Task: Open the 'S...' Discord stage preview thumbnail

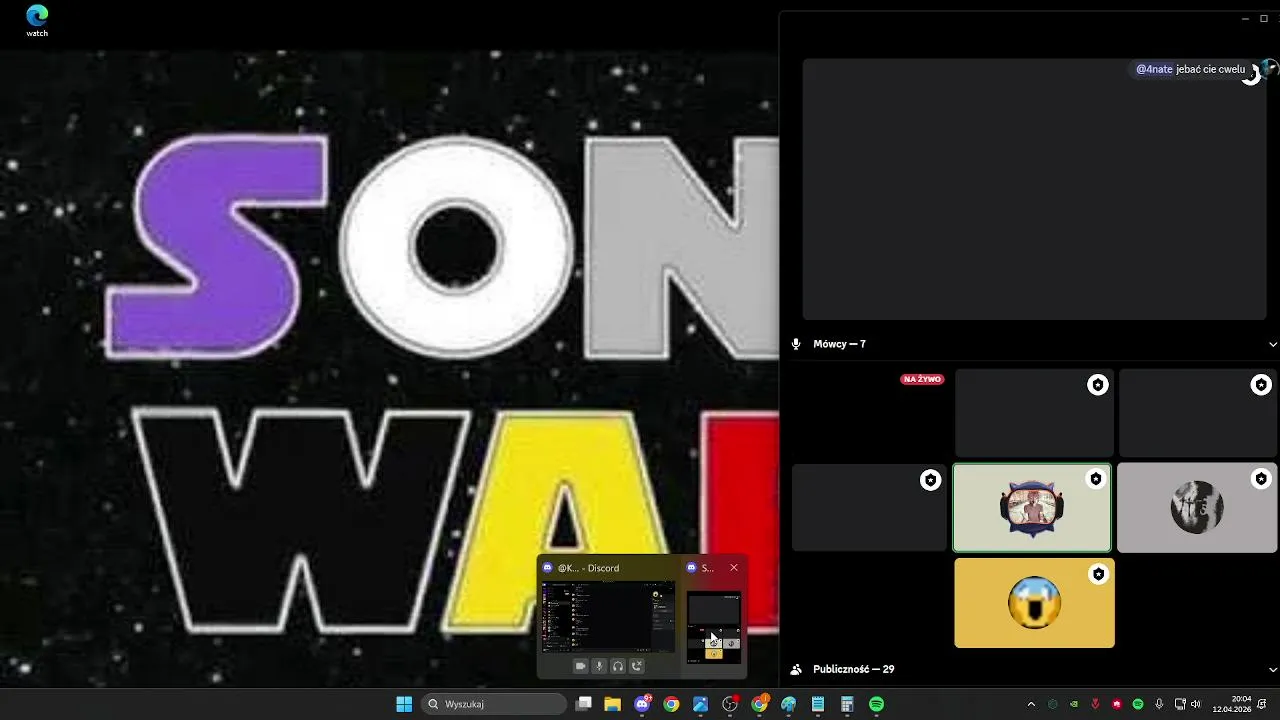Action: (714, 627)
